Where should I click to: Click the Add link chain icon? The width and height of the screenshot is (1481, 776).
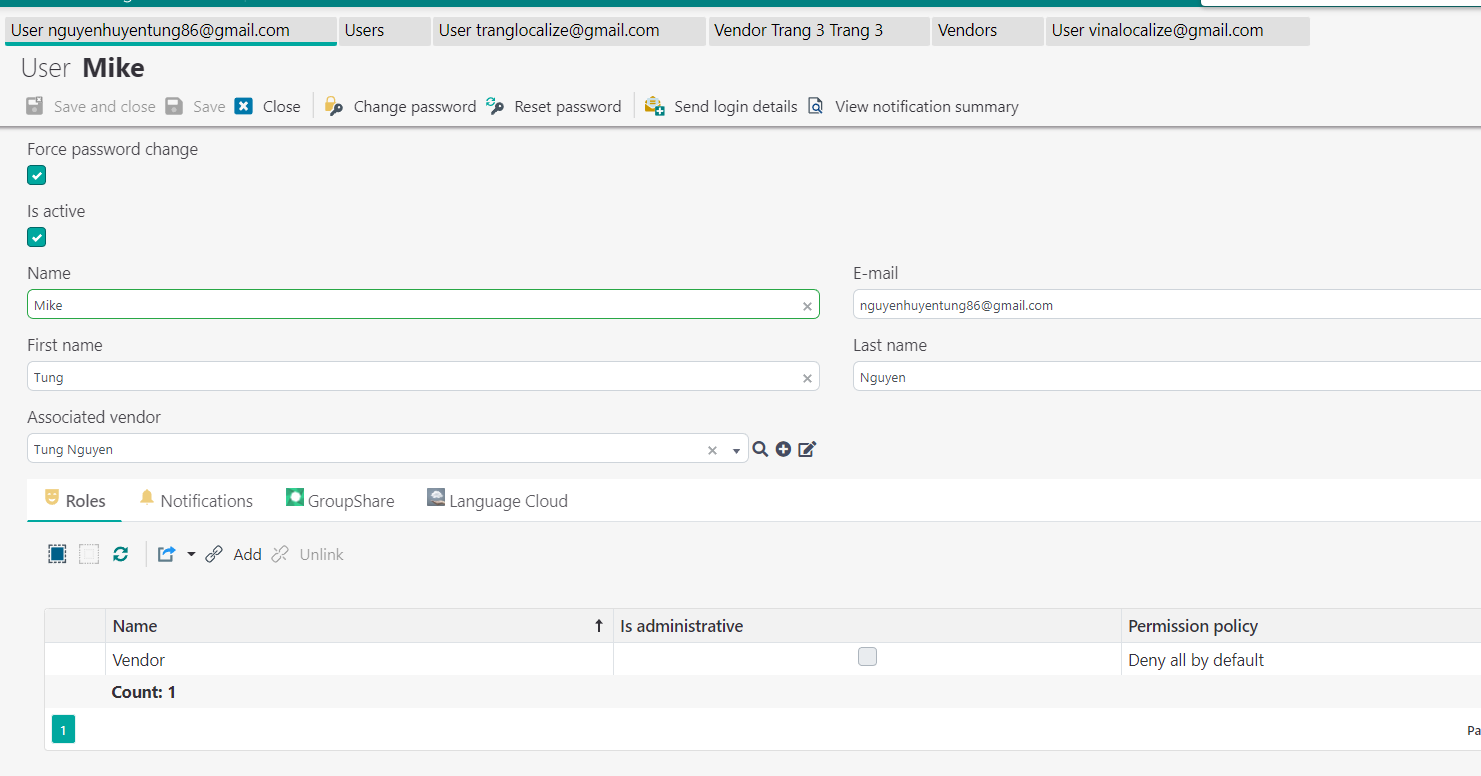tap(214, 554)
